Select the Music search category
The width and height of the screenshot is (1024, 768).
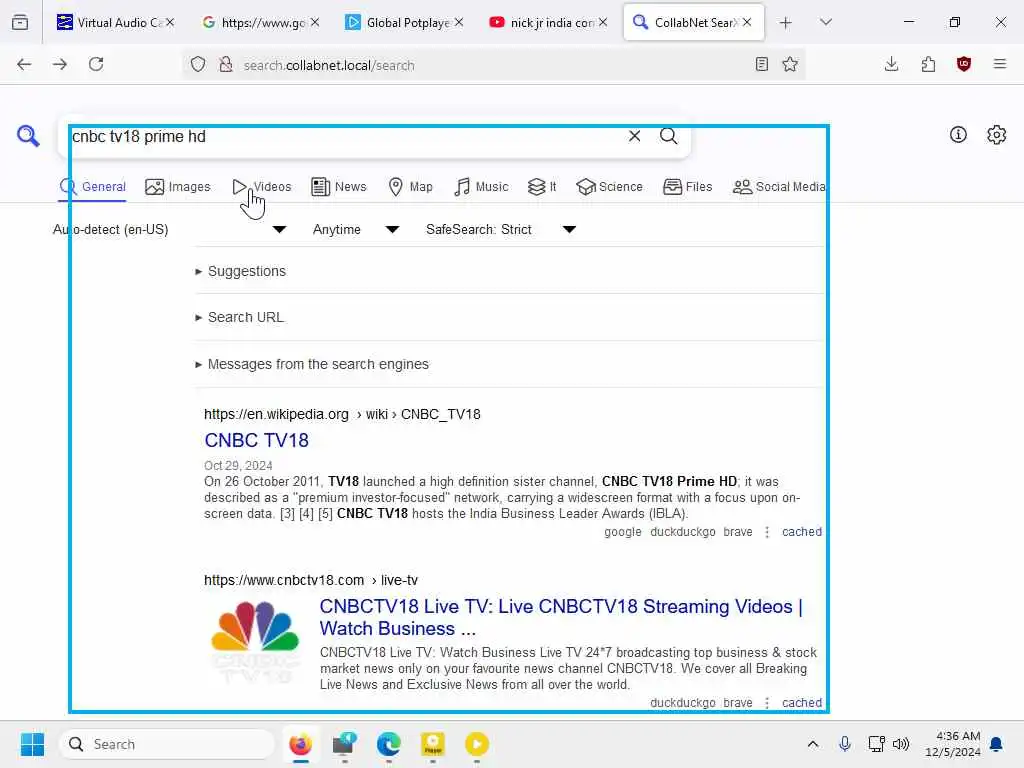coord(481,187)
